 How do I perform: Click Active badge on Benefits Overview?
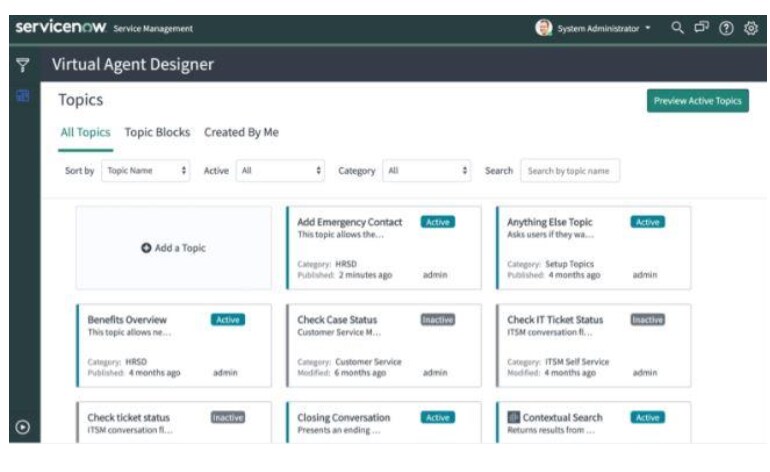(228, 320)
